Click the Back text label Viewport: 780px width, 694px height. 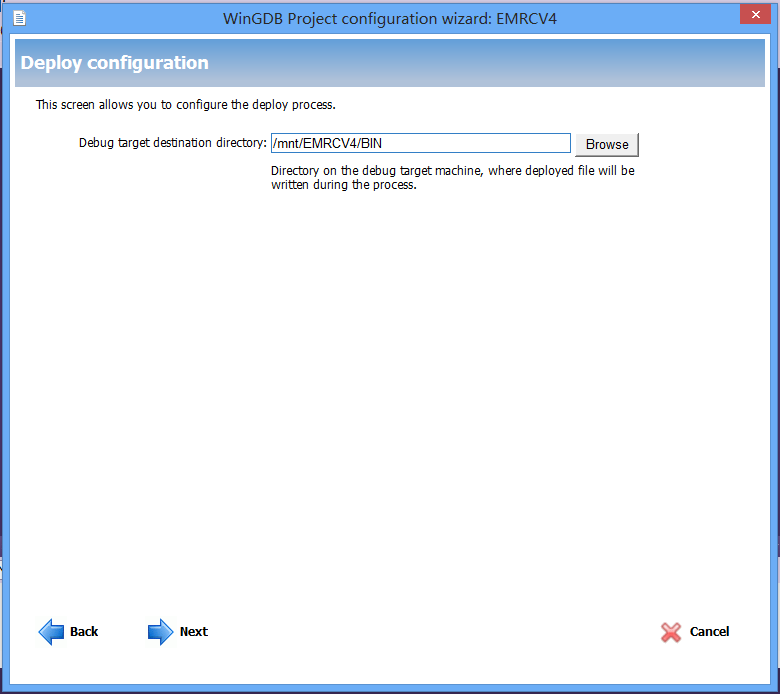tap(84, 632)
